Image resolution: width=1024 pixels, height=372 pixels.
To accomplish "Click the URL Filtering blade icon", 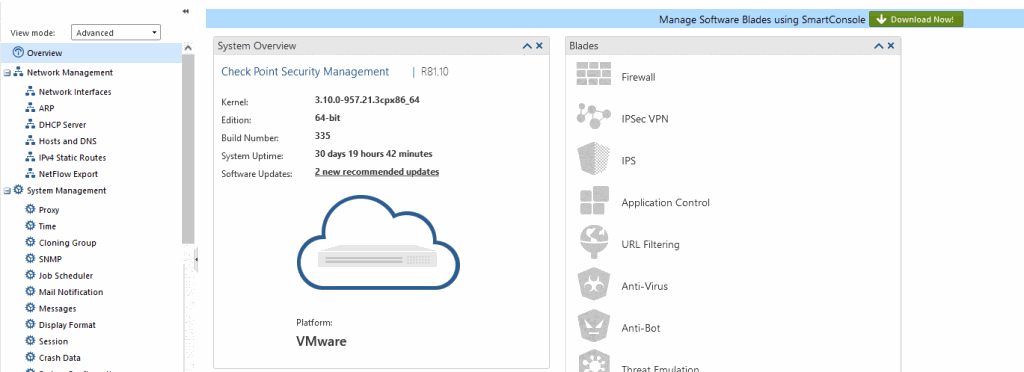I will pos(594,243).
